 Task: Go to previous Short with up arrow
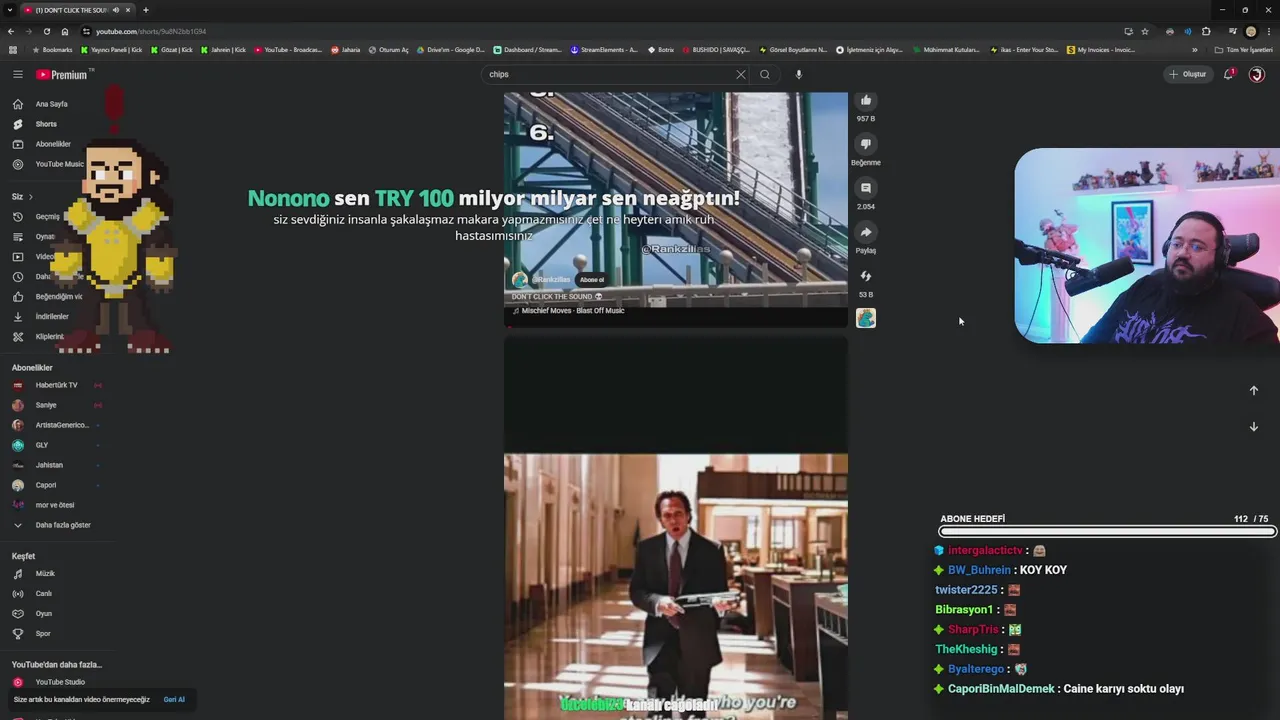pos(1254,391)
